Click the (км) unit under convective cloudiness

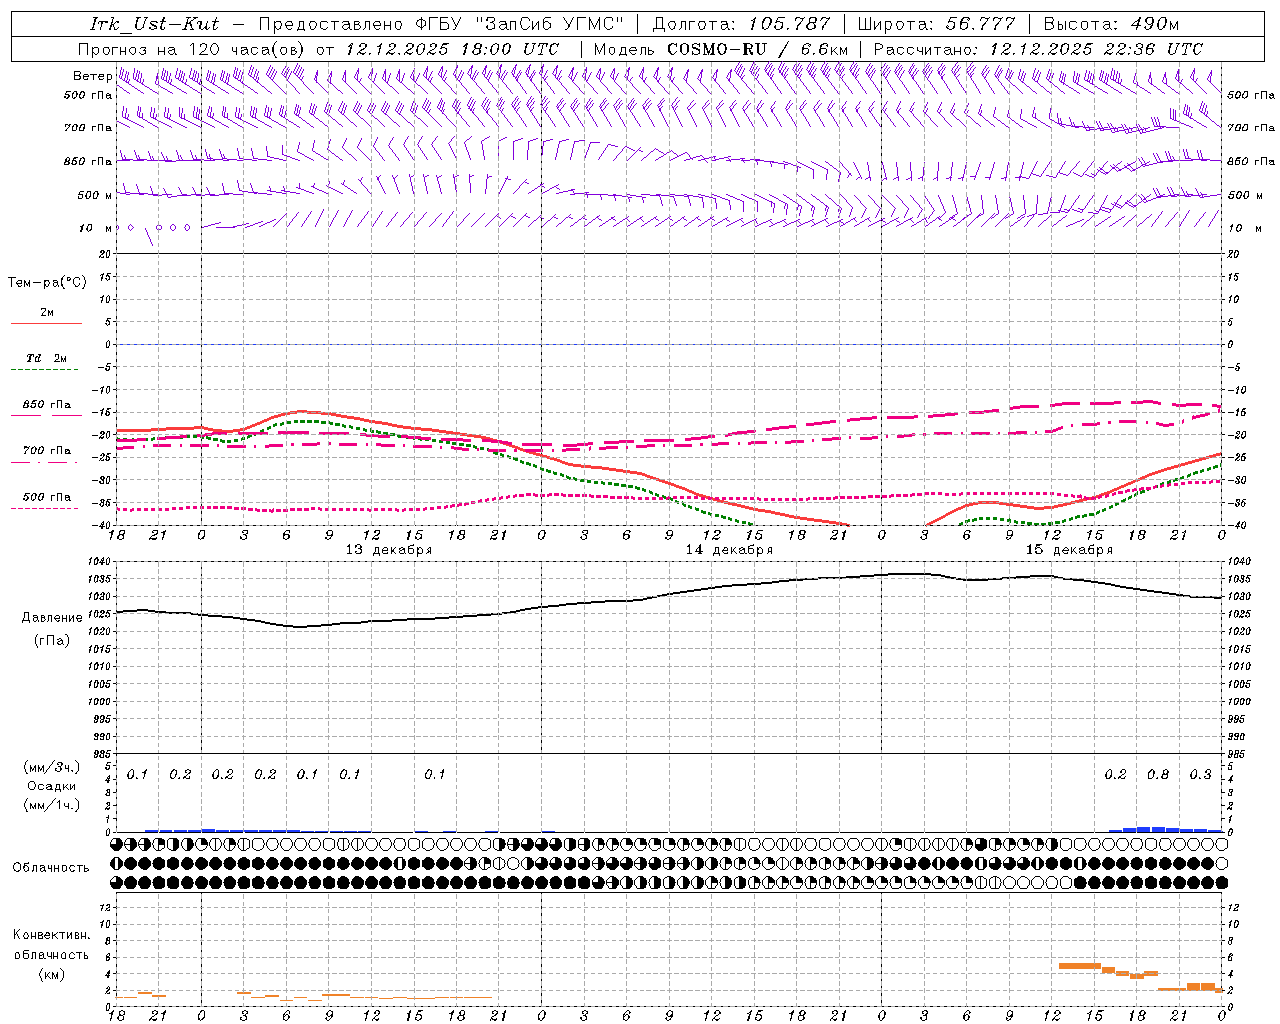[51, 974]
